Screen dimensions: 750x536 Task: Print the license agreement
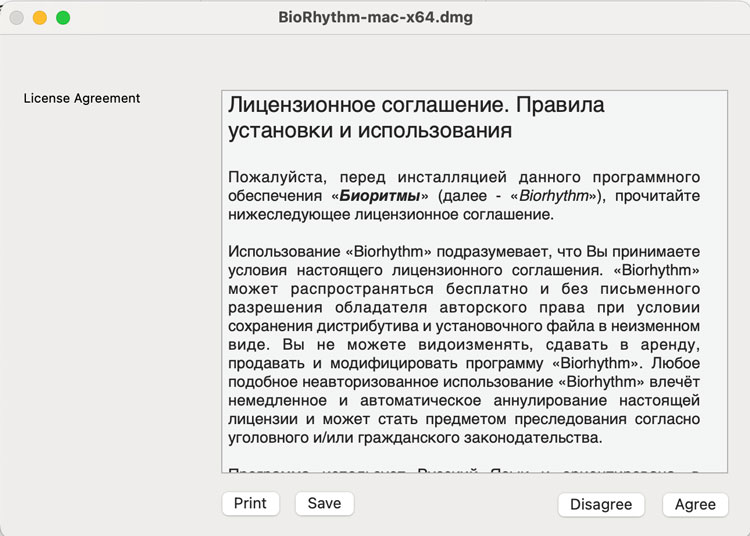250,503
